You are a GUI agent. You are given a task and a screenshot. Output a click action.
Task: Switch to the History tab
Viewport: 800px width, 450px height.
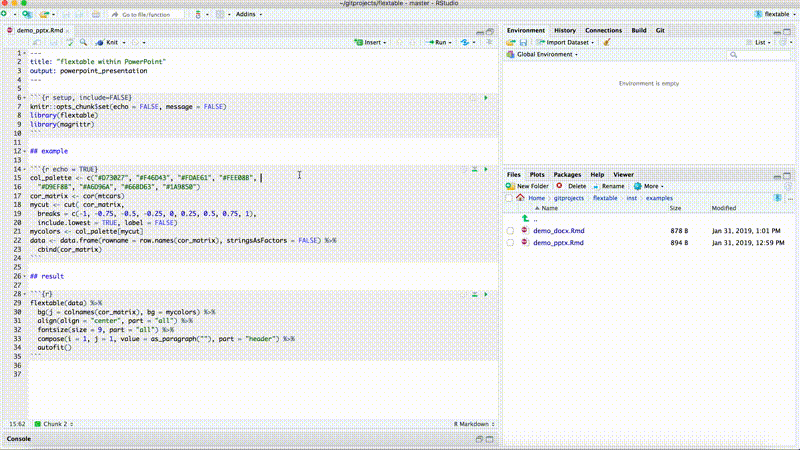pyautogui.click(x=565, y=31)
